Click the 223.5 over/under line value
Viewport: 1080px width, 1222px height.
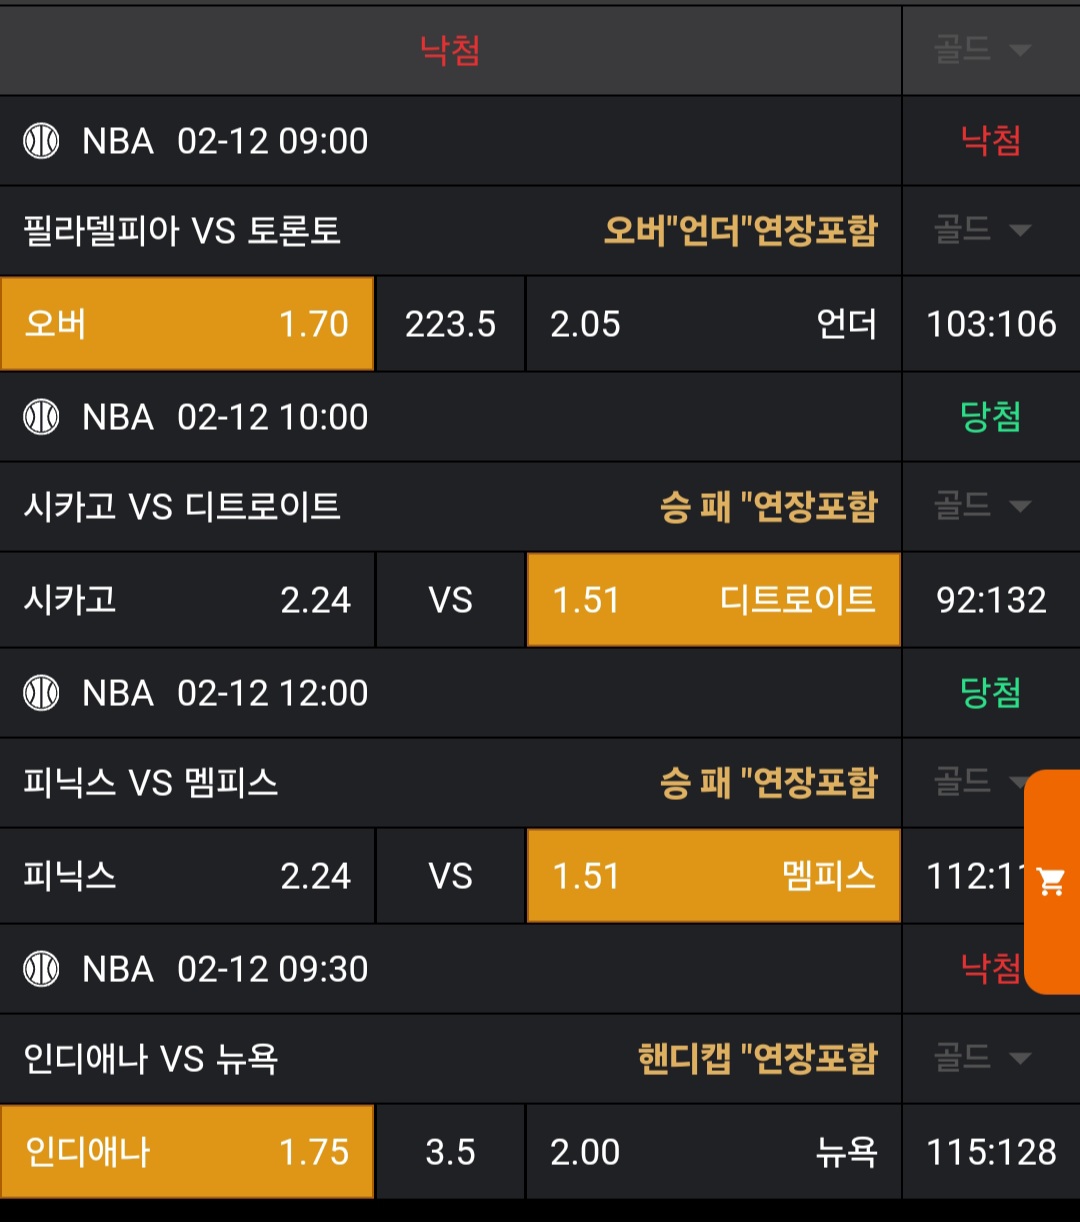pos(450,324)
